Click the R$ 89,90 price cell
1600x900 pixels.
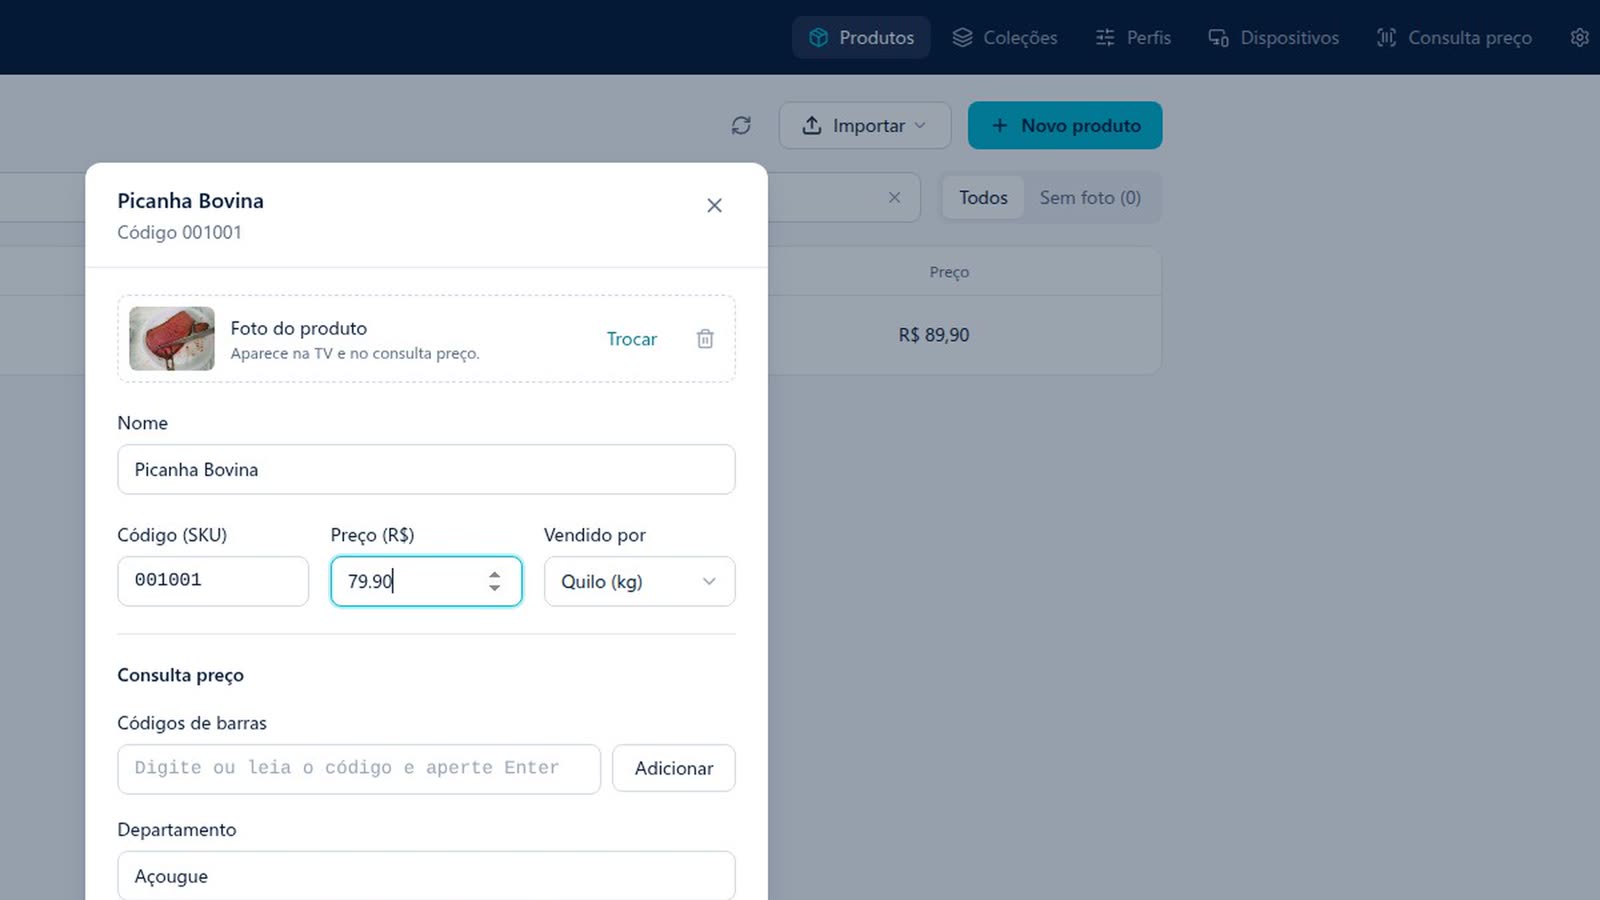click(934, 335)
